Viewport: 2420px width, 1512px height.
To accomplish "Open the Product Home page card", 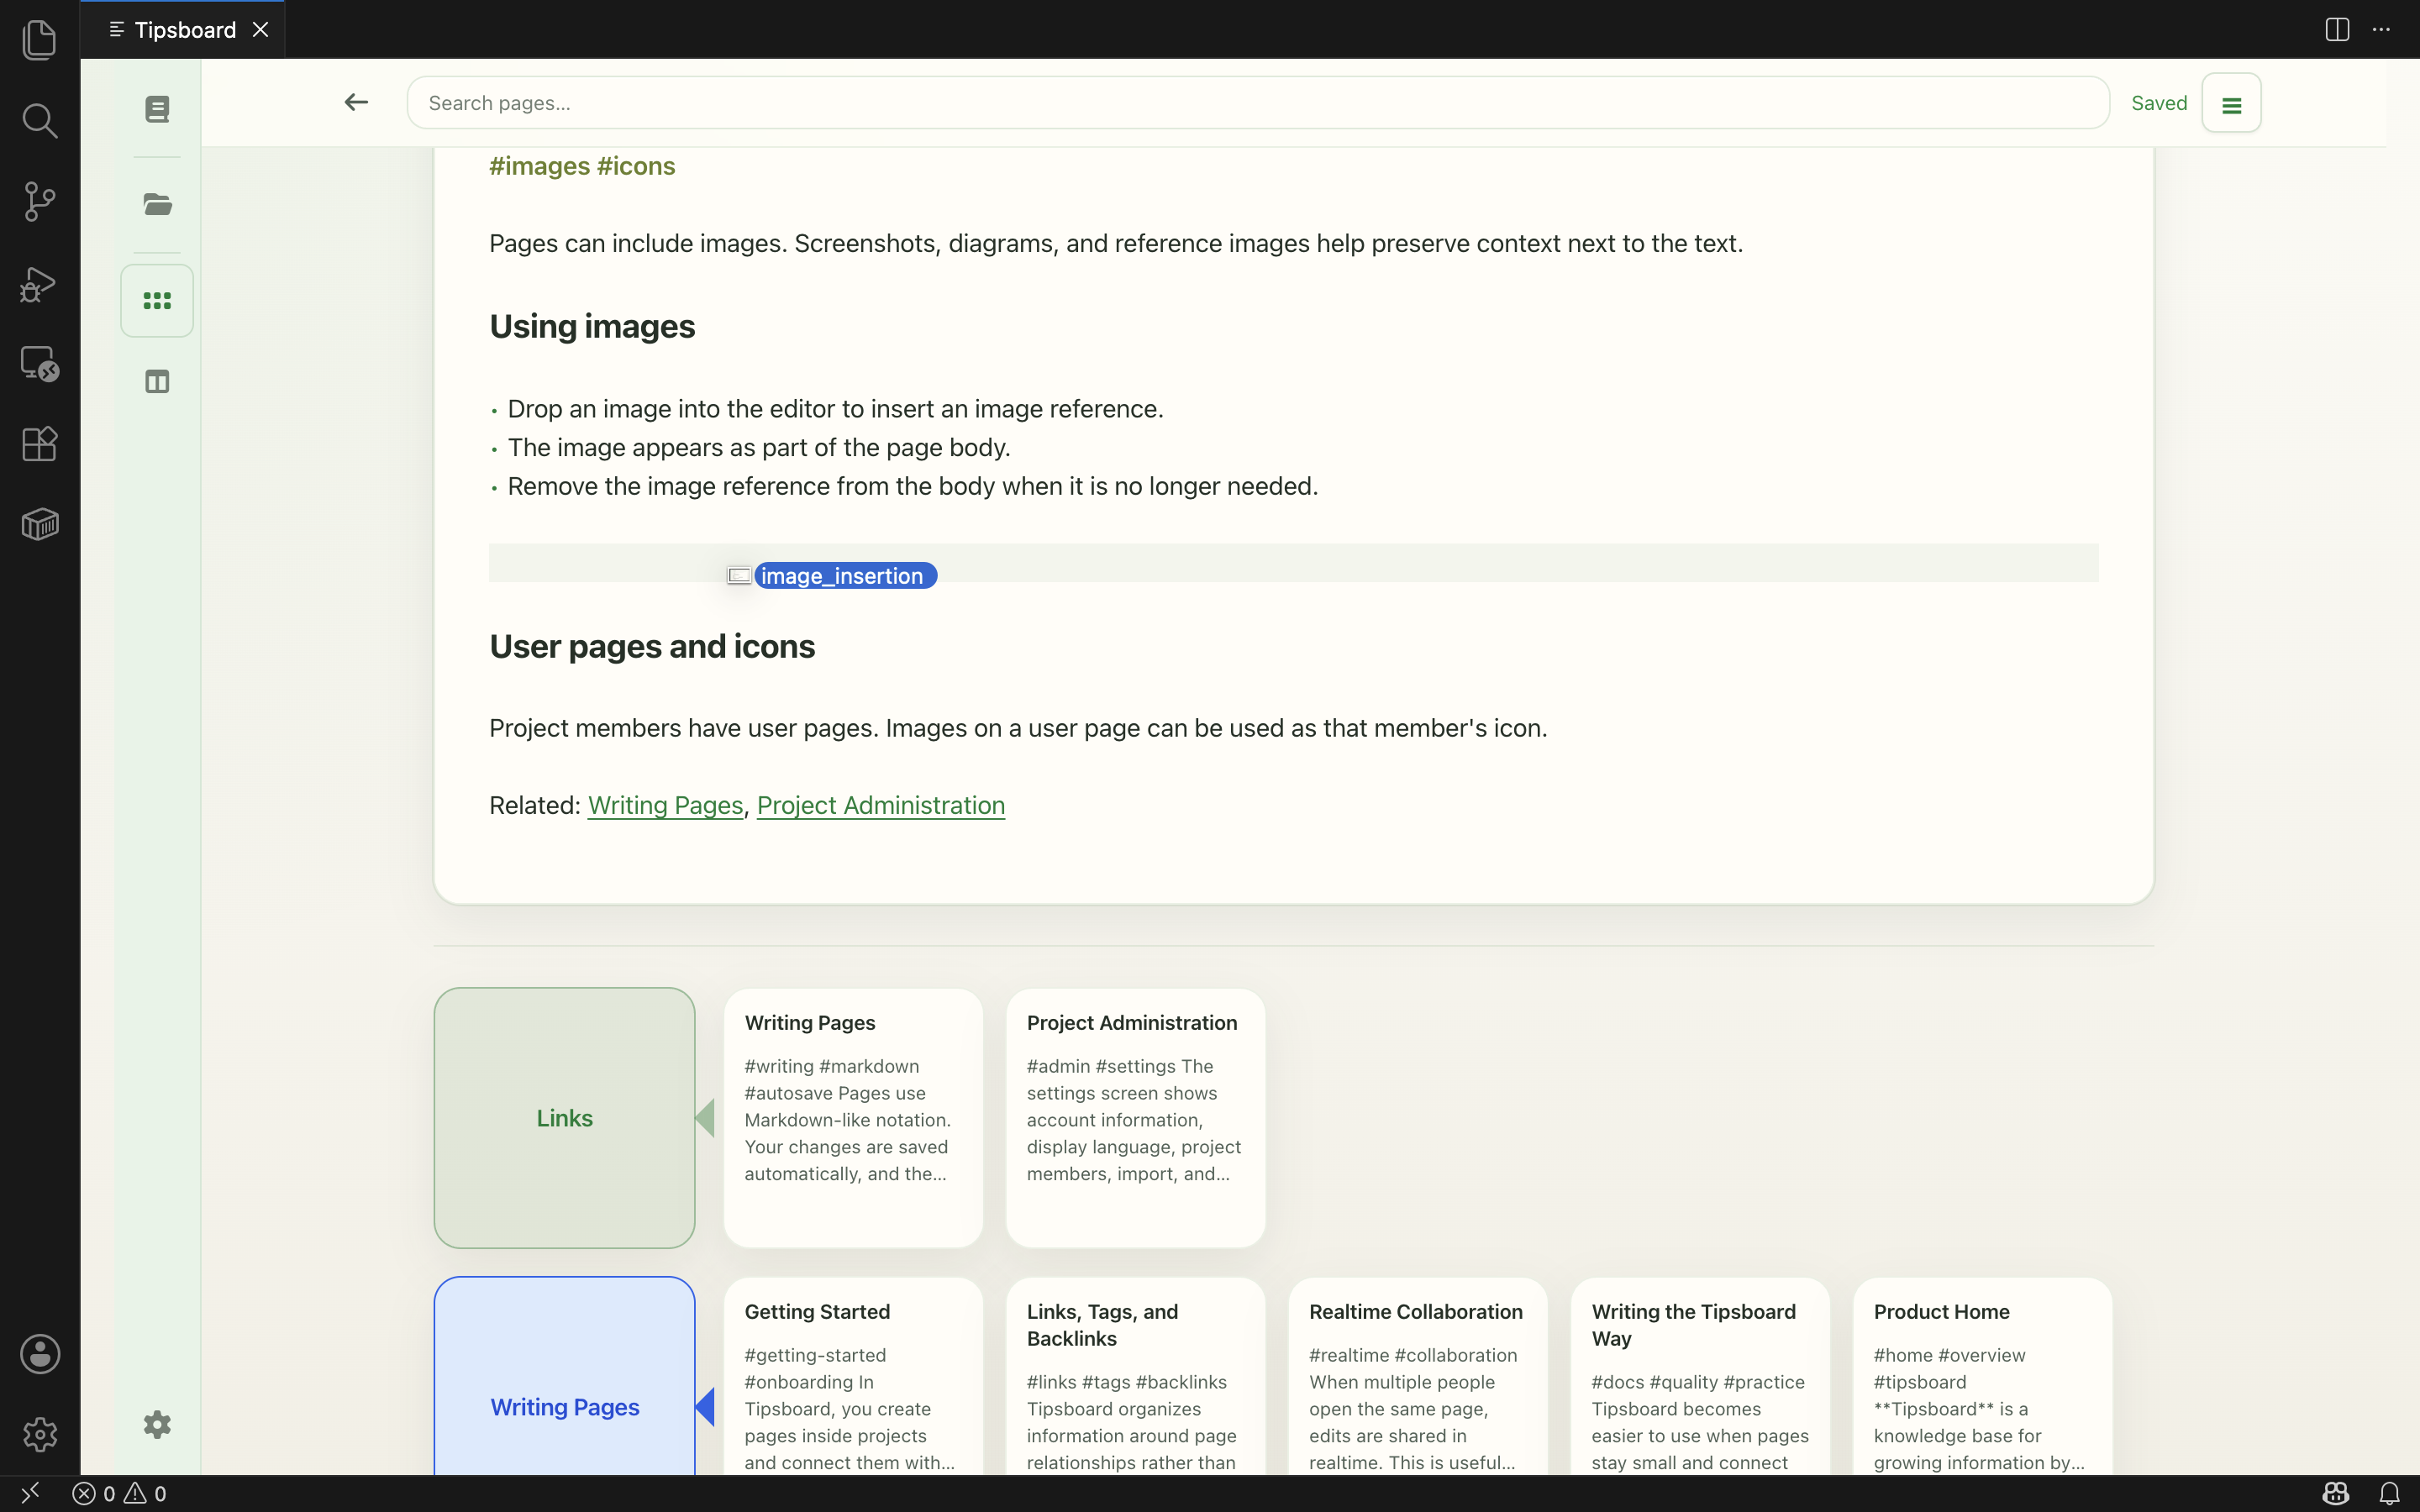I will [1982, 1376].
